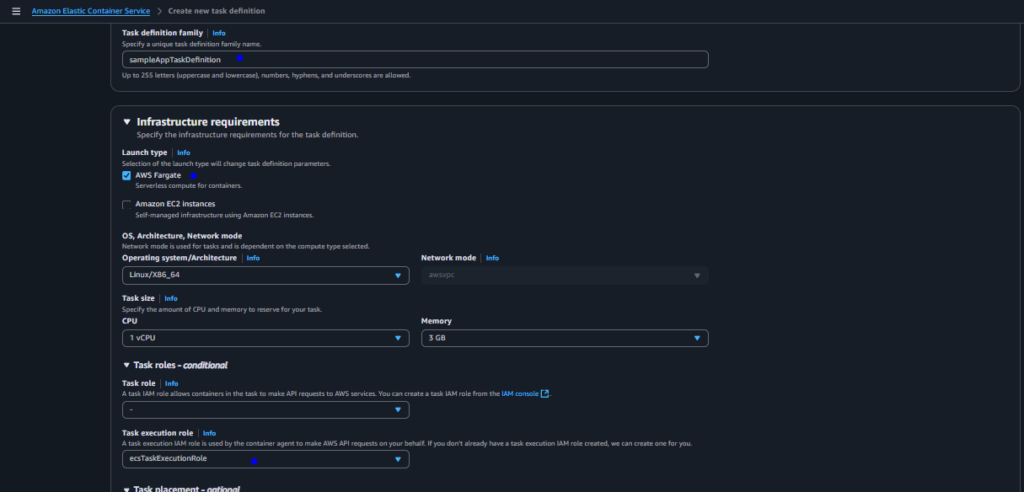The width and height of the screenshot is (1024, 492).
Task: Collapse the Task roles conditional section
Action: (x=127, y=365)
